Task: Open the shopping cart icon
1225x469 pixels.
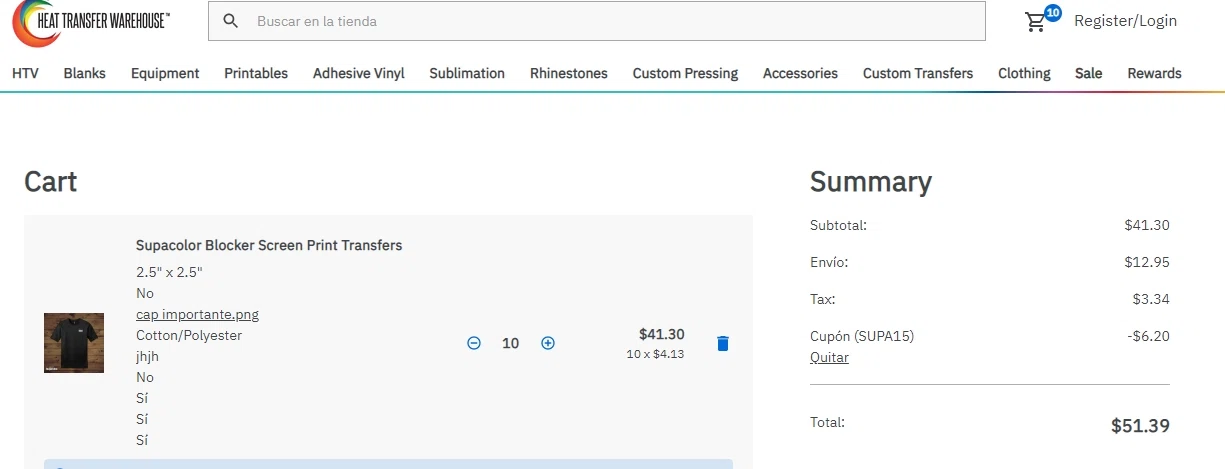Action: click(1036, 22)
